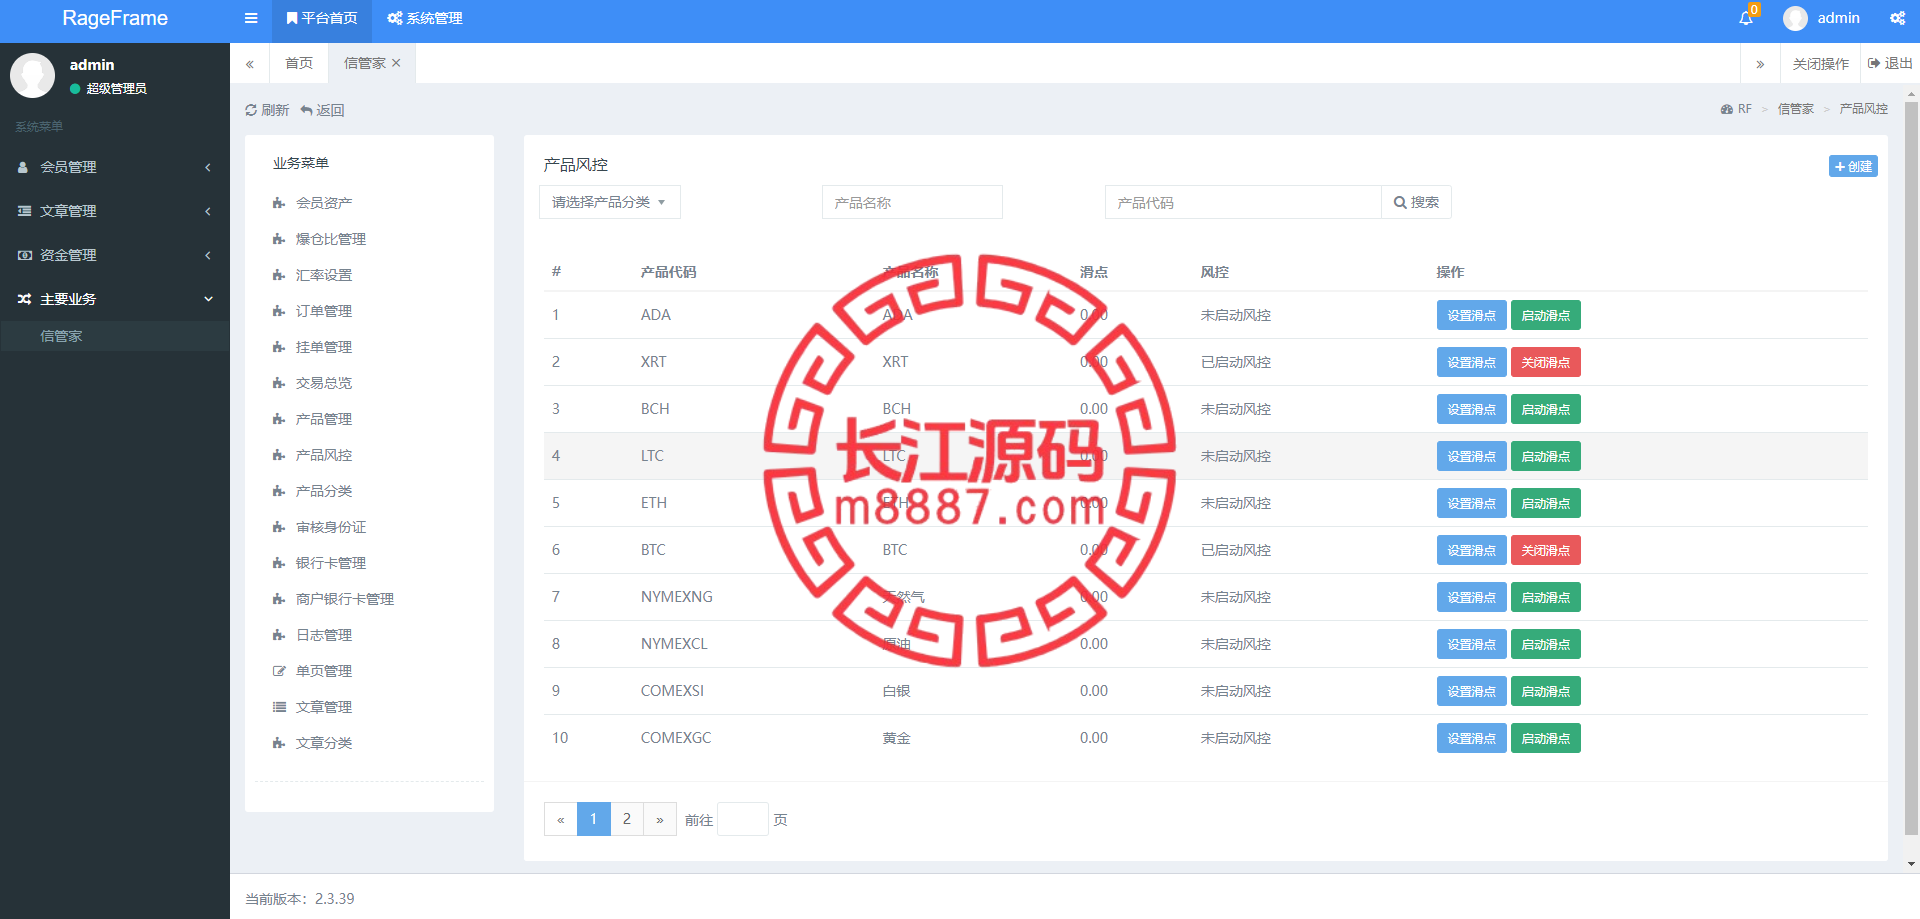Click the 文章管理 list icon in business menu

click(279, 707)
